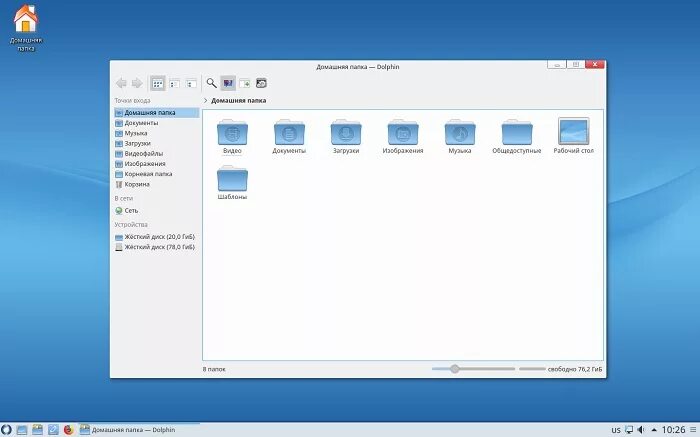Viewport: 700px width, 437px height.
Task: Click the volume speaker tray icon
Action: 641,430
